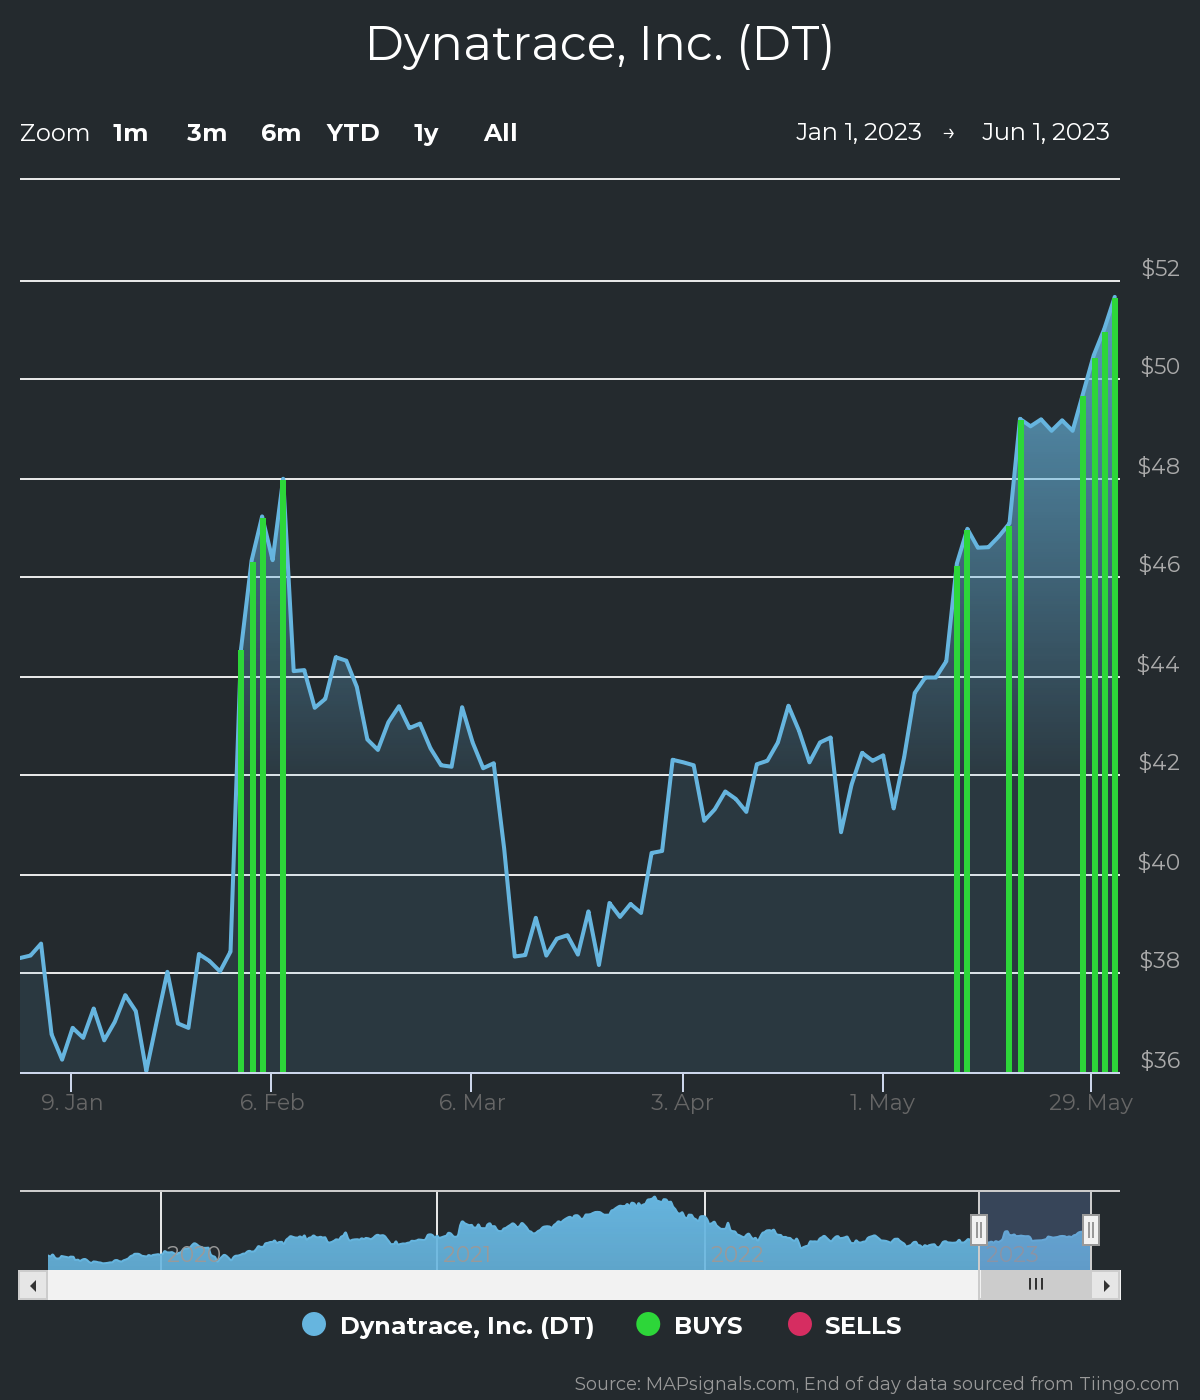
Task: Click the 1. May date label
Action: 882,1102
